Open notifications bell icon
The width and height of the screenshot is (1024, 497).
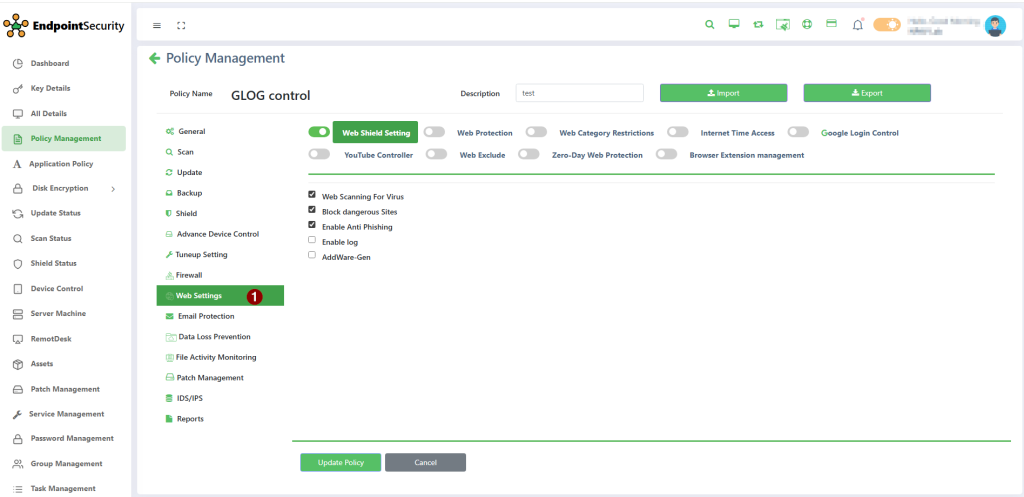click(x=857, y=25)
